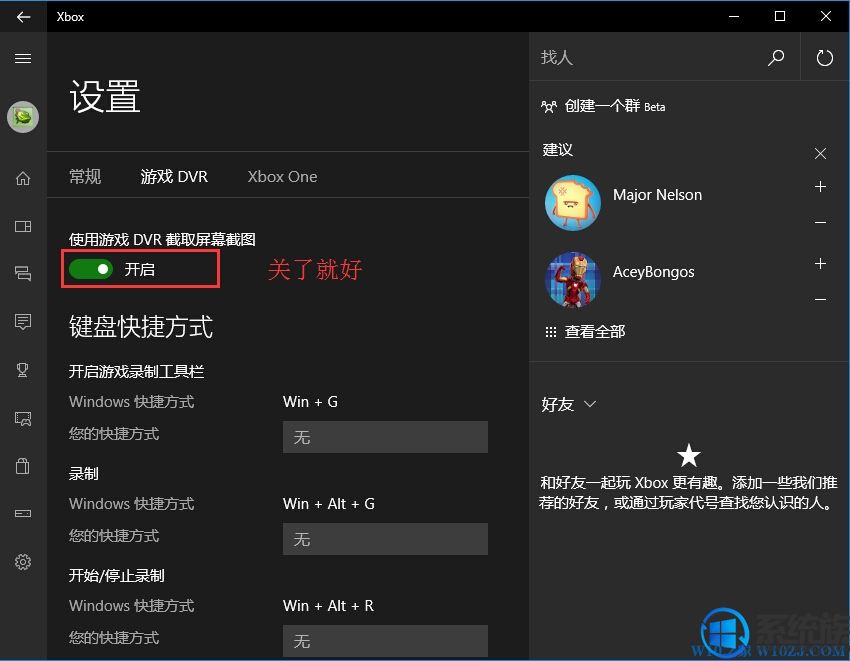Click 查看全部 to see all suggestions
This screenshot has width=850, height=661.
tap(595, 331)
